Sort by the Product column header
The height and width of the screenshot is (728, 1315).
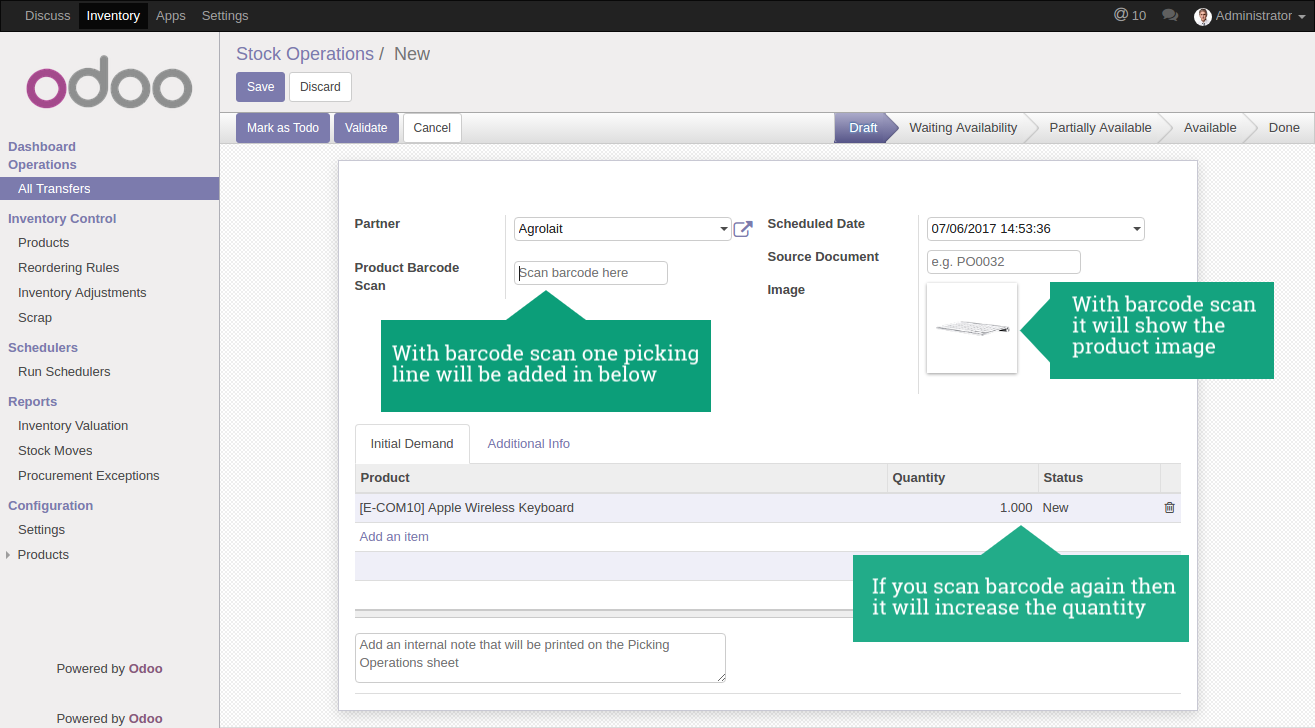coord(621,478)
